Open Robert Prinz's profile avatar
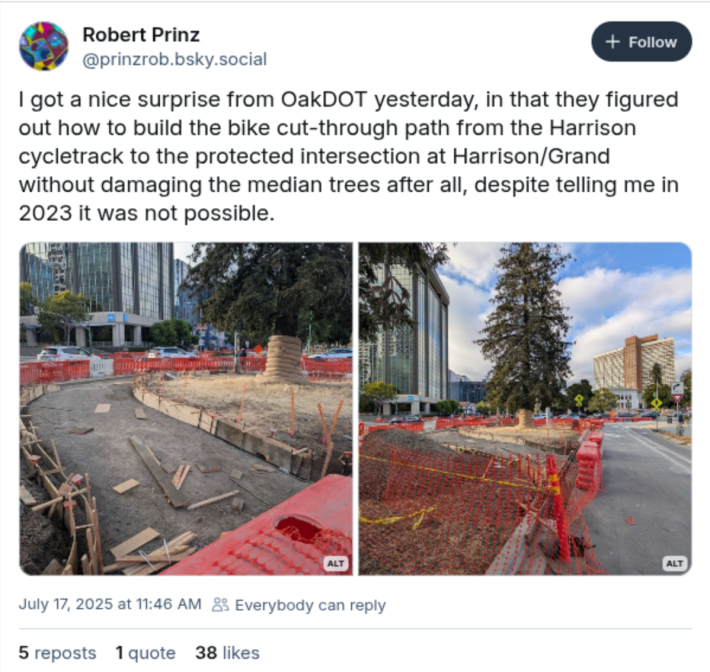The height and width of the screenshot is (672, 710). pos(43,46)
